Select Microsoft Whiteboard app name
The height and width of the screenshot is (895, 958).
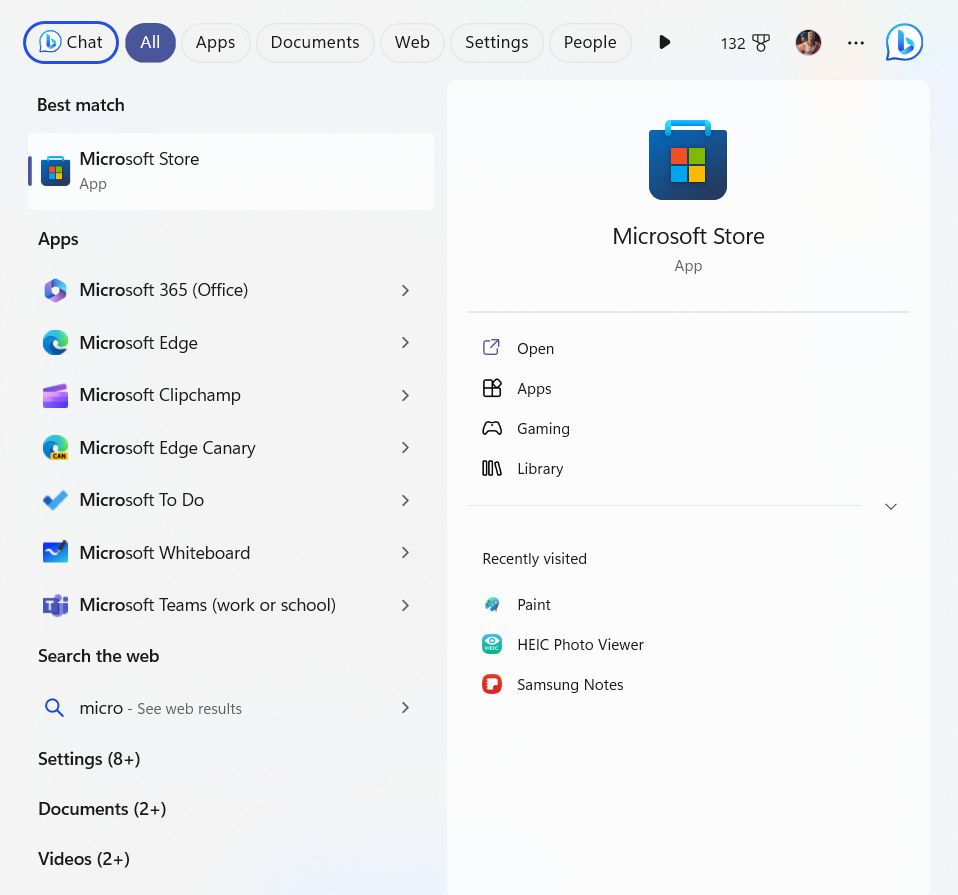point(165,552)
